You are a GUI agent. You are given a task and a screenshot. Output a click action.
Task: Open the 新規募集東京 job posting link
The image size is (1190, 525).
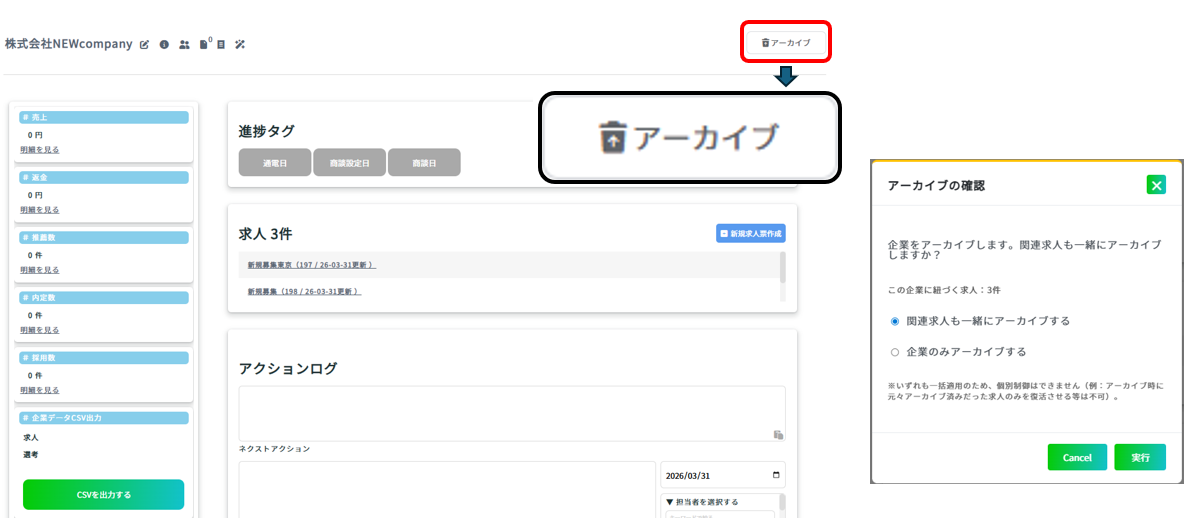(x=311, y=265)
